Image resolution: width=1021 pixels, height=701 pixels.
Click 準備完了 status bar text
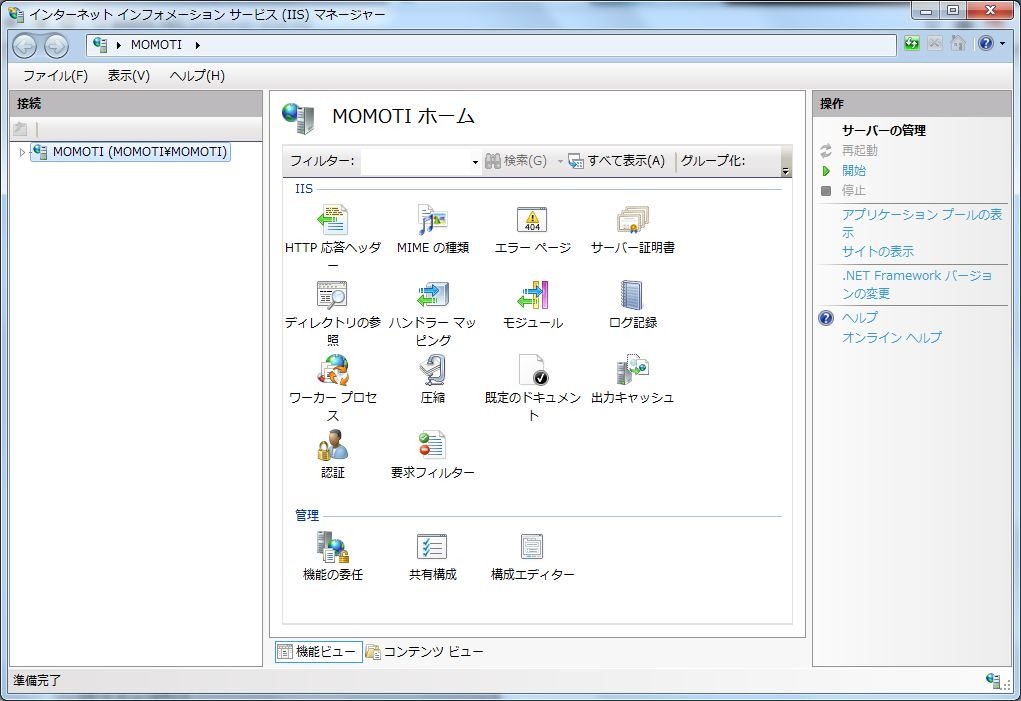tap(37, 681)
